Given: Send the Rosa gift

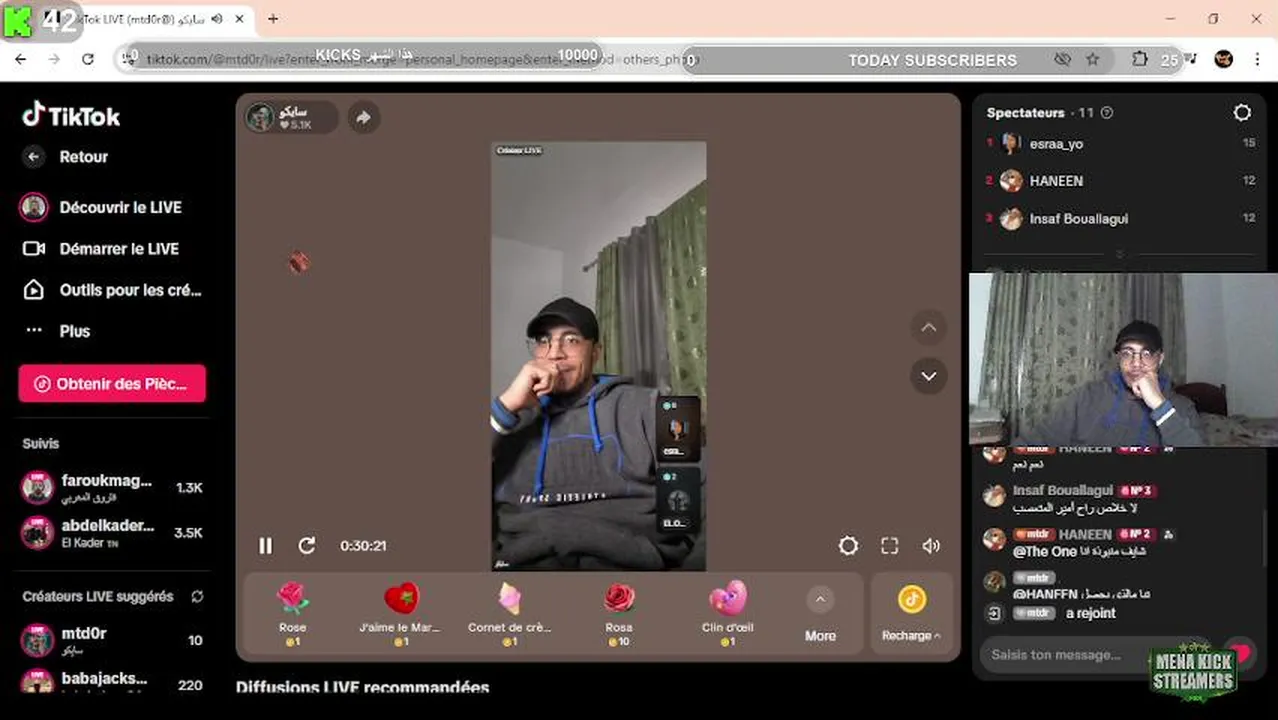Looking at the screenshot, I should click(x=619, y=614).
